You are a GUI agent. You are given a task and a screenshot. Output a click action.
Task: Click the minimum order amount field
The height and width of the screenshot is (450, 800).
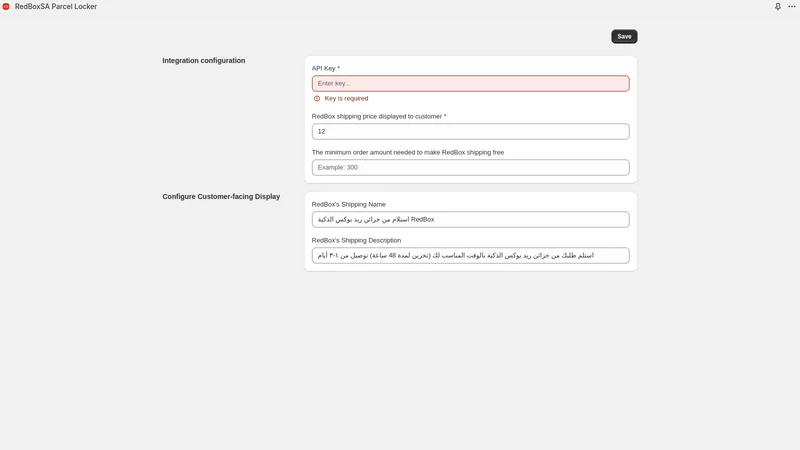pyautogui.click(x=470, y=167)
